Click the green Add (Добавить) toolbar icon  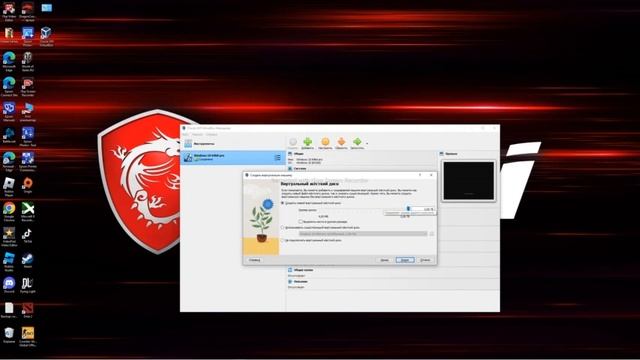(x=308, y=142)
